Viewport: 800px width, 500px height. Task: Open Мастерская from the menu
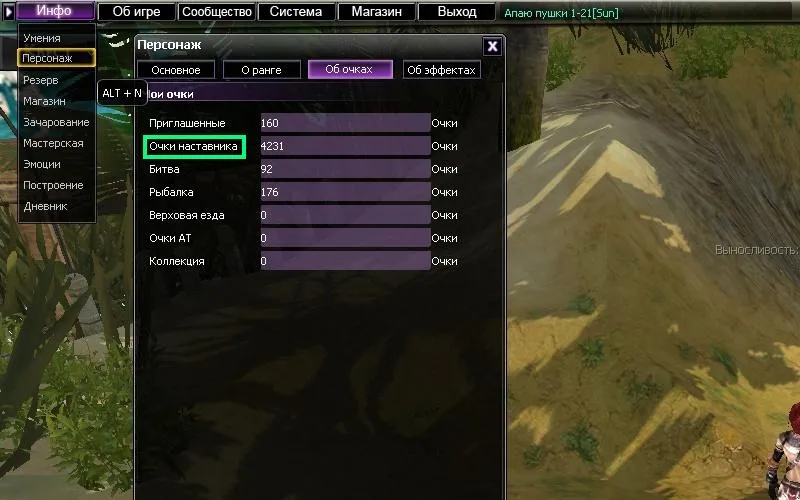coord(53,143)
